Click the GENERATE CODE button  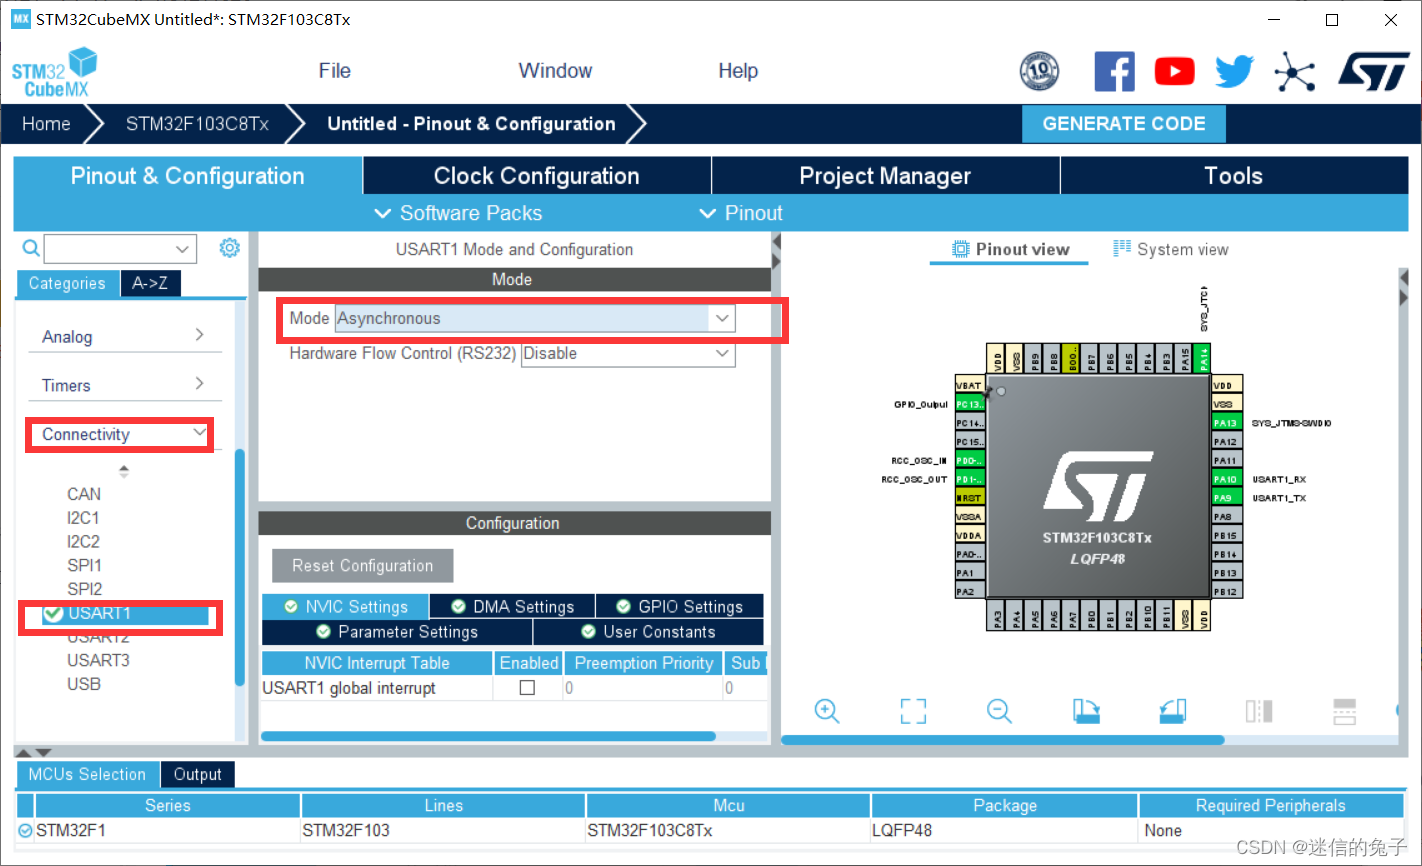tap(1124, 124)
